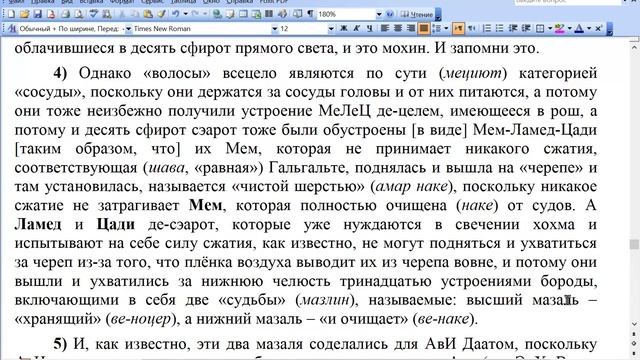The height and width of the screenshot is (360, 640).
Task: Toggle the Document Map pane
Action: 298,14
